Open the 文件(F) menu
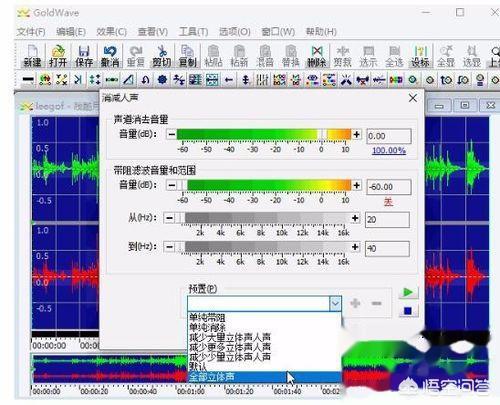500x405 pixels. click(x=31, y=32)
